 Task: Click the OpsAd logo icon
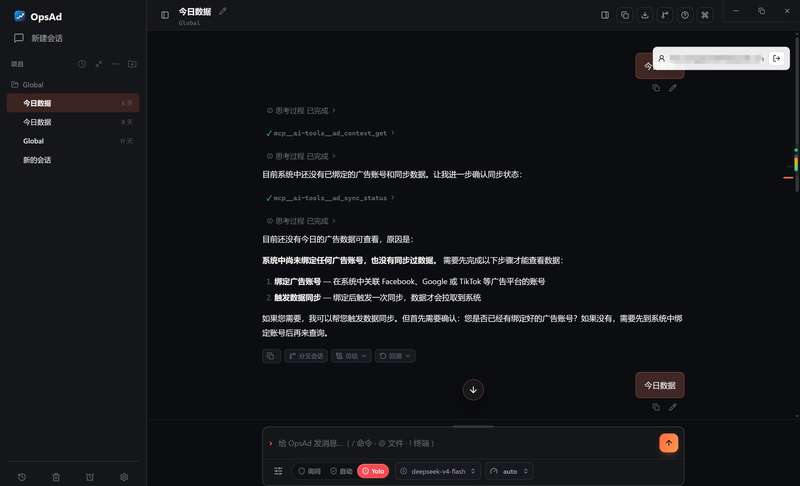pyautogui.click(x=19, y=16)
